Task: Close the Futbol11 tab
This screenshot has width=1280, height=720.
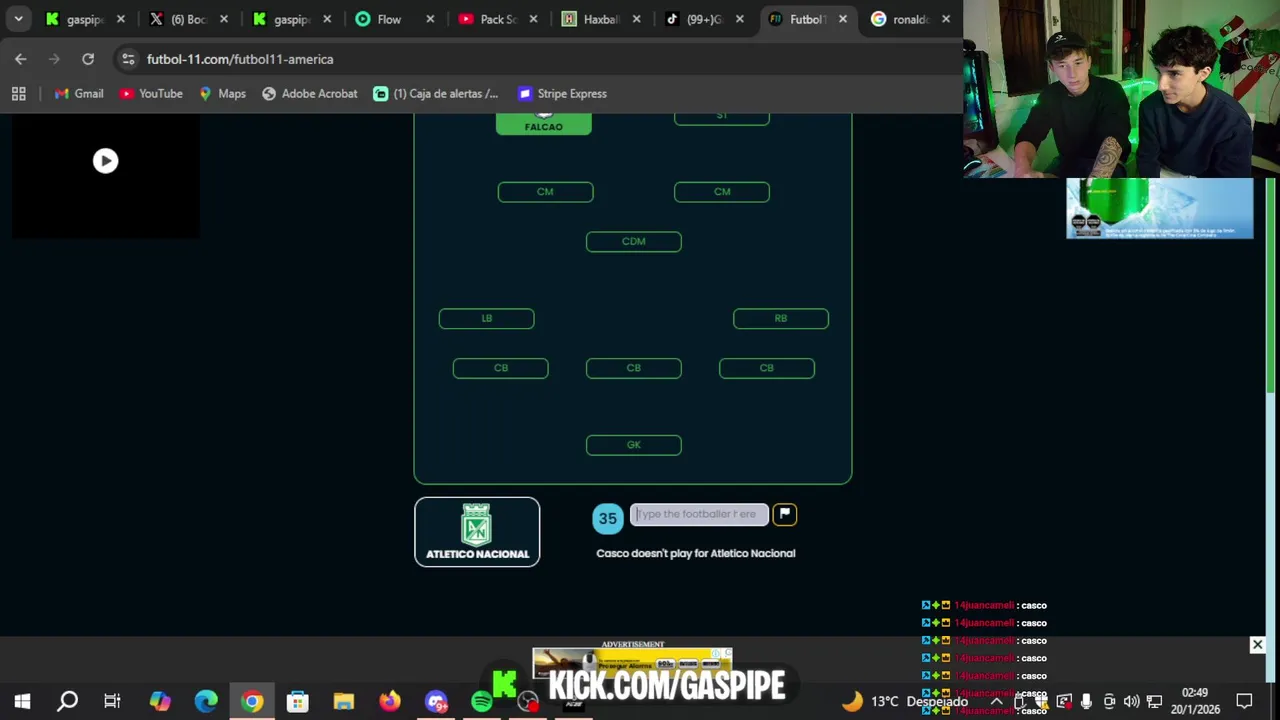Action: [x=842, y=19]
